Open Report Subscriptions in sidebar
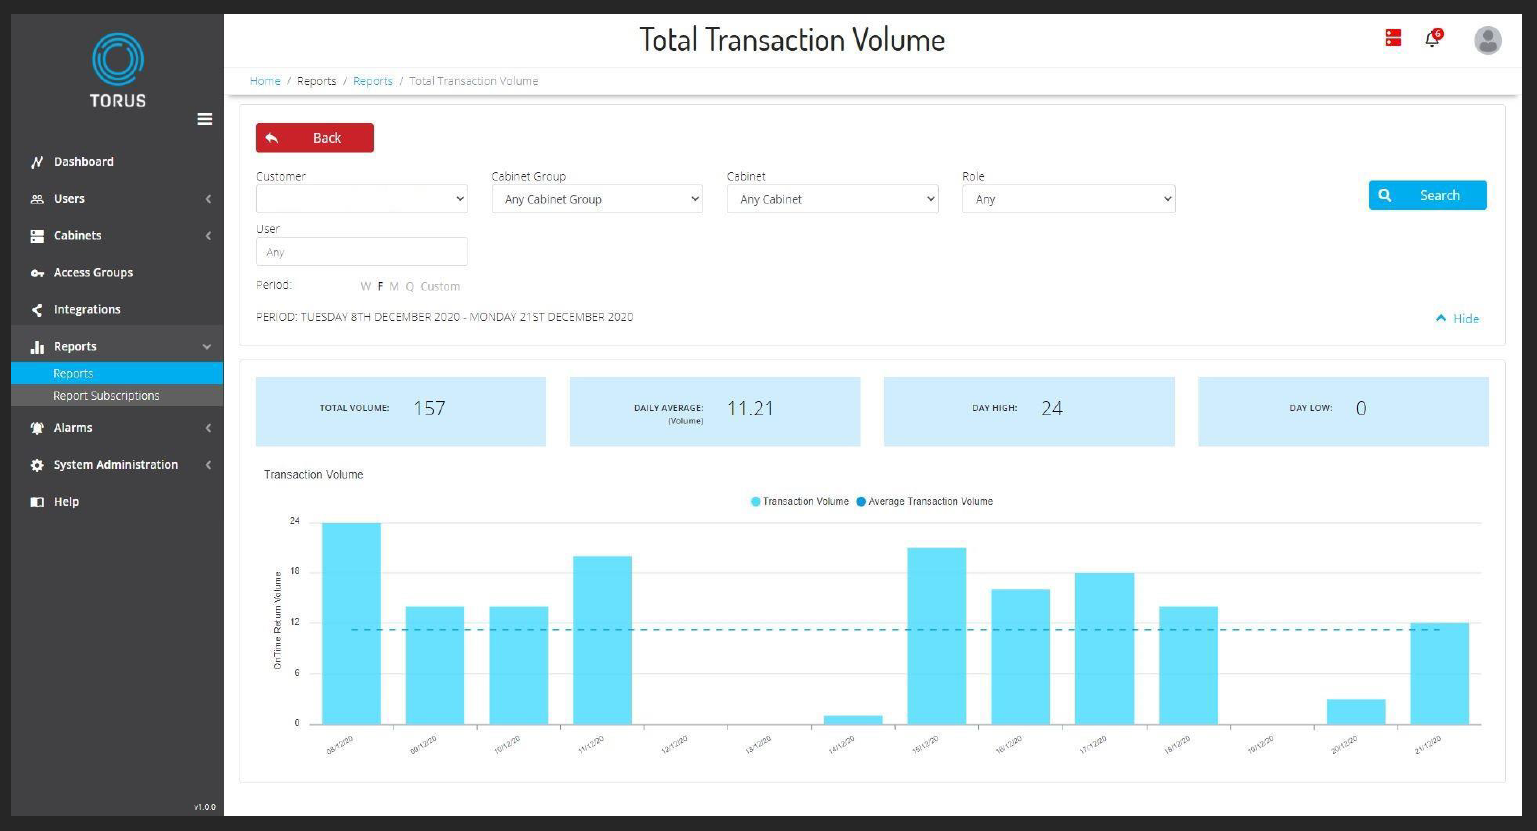1537x831 pixels. click(106, 396)
